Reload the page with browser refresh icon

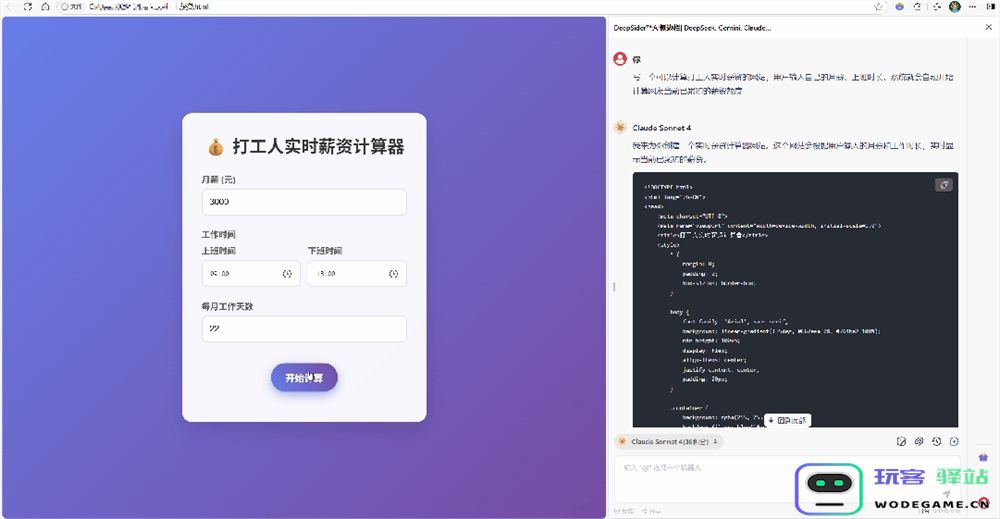click(27, 6)
